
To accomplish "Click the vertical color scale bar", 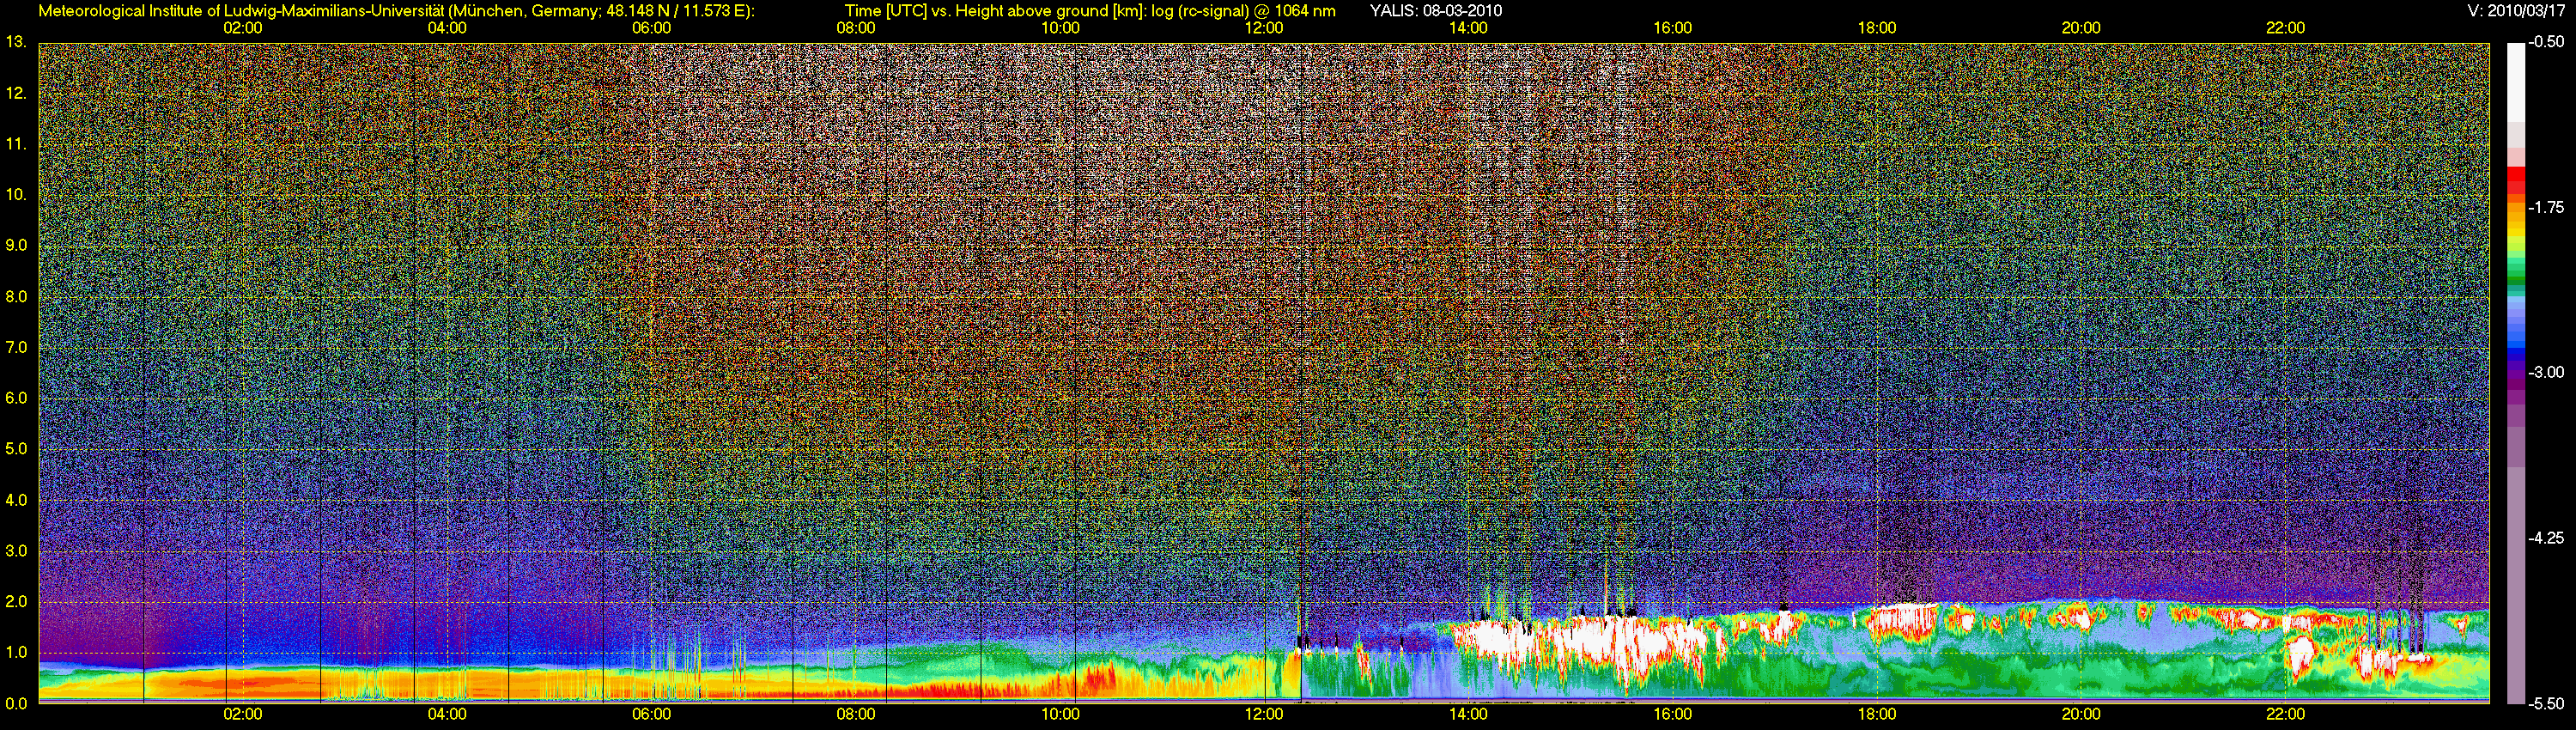I will pos(2516,373).
